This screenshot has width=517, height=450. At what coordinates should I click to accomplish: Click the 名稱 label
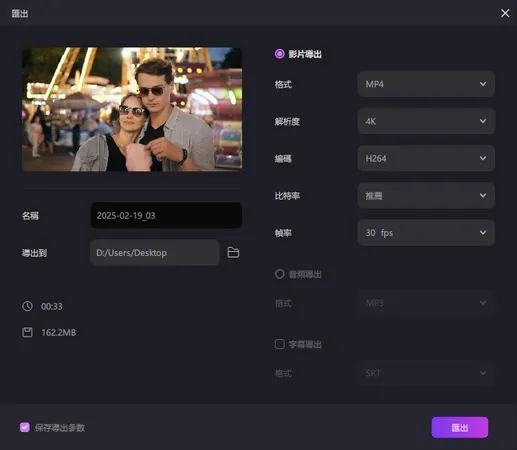[30, 216]
